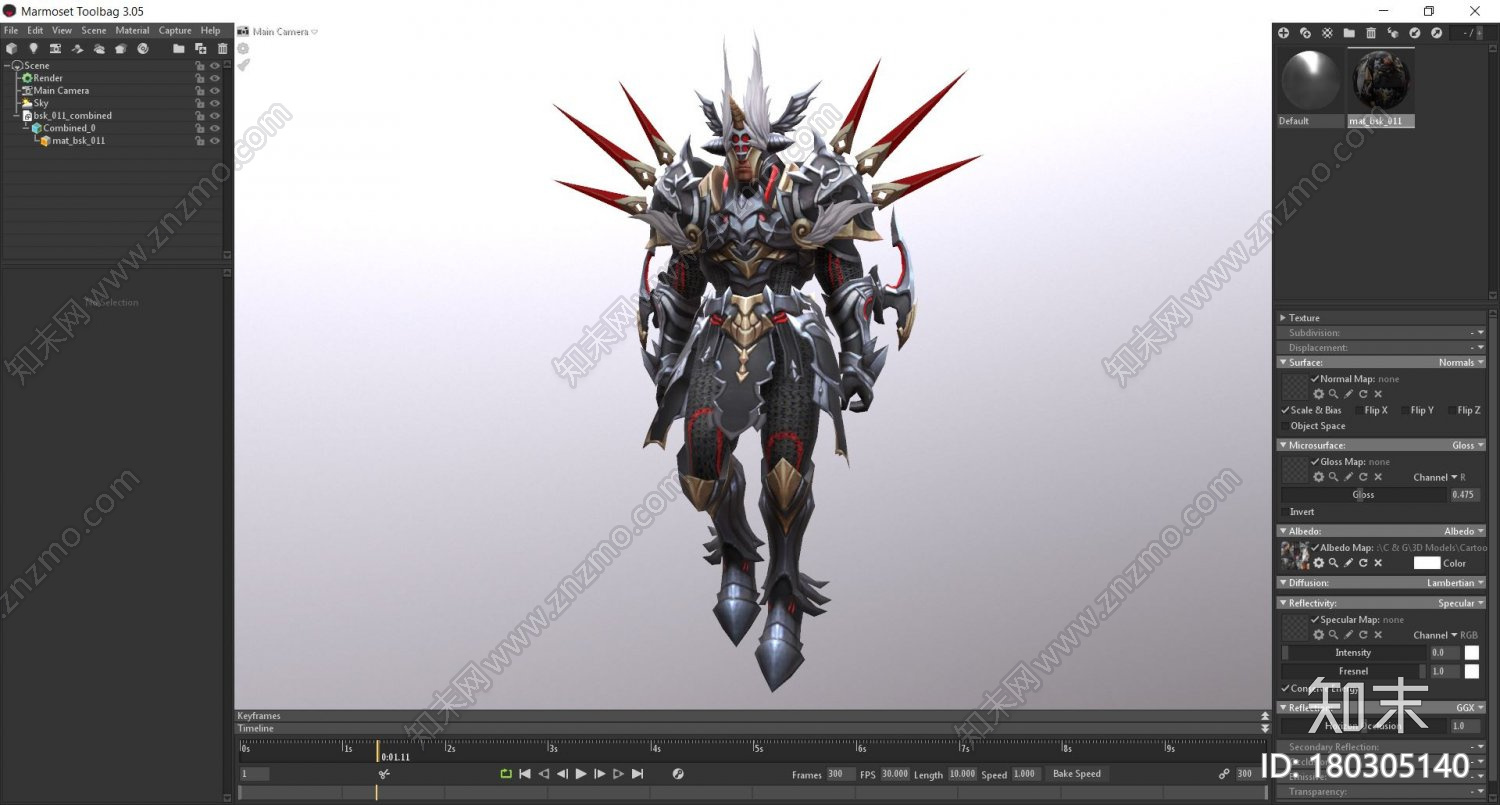Change the Diffusion Lambertian dropdown
The width and height of the screenshot is (1500, 805).
[1455, 583]
